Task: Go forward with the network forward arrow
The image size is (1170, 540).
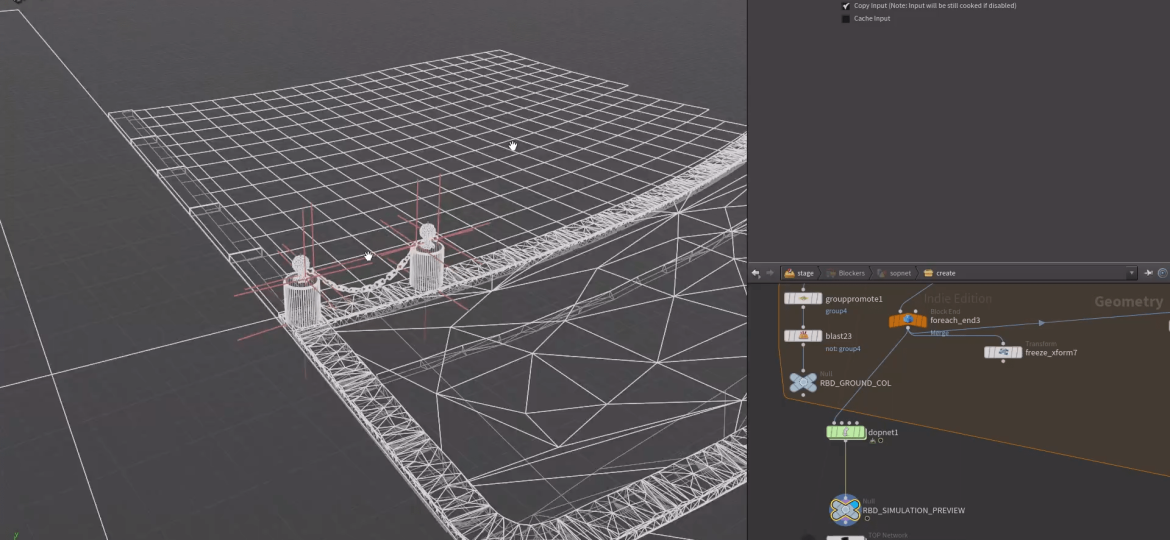Action: click(769, 273)
